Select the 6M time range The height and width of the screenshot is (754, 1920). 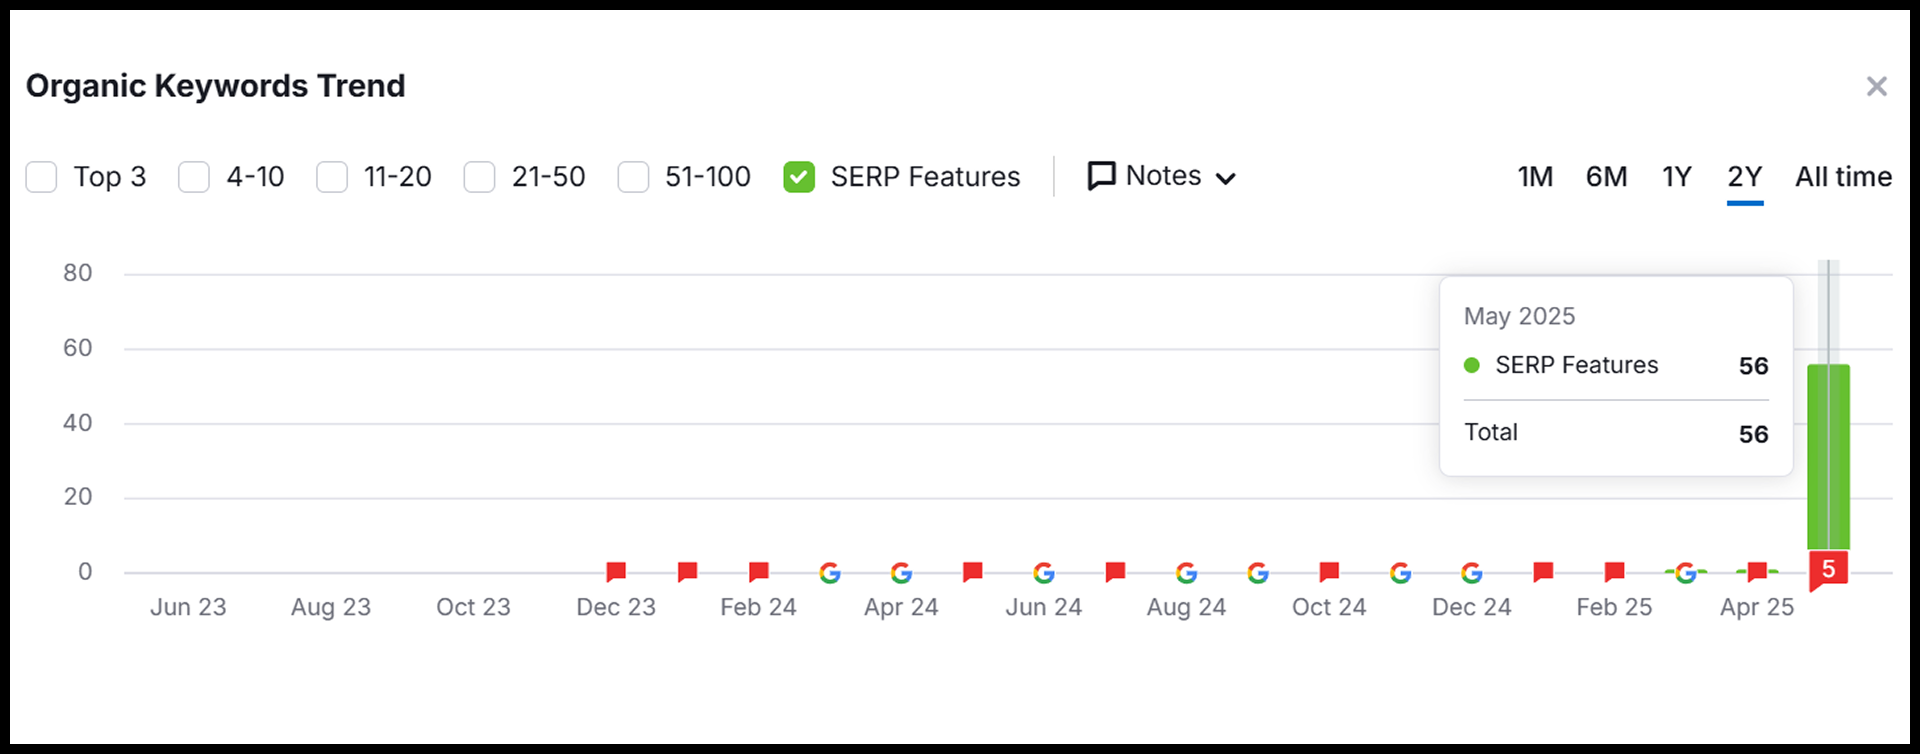(x=1606, y=177)
